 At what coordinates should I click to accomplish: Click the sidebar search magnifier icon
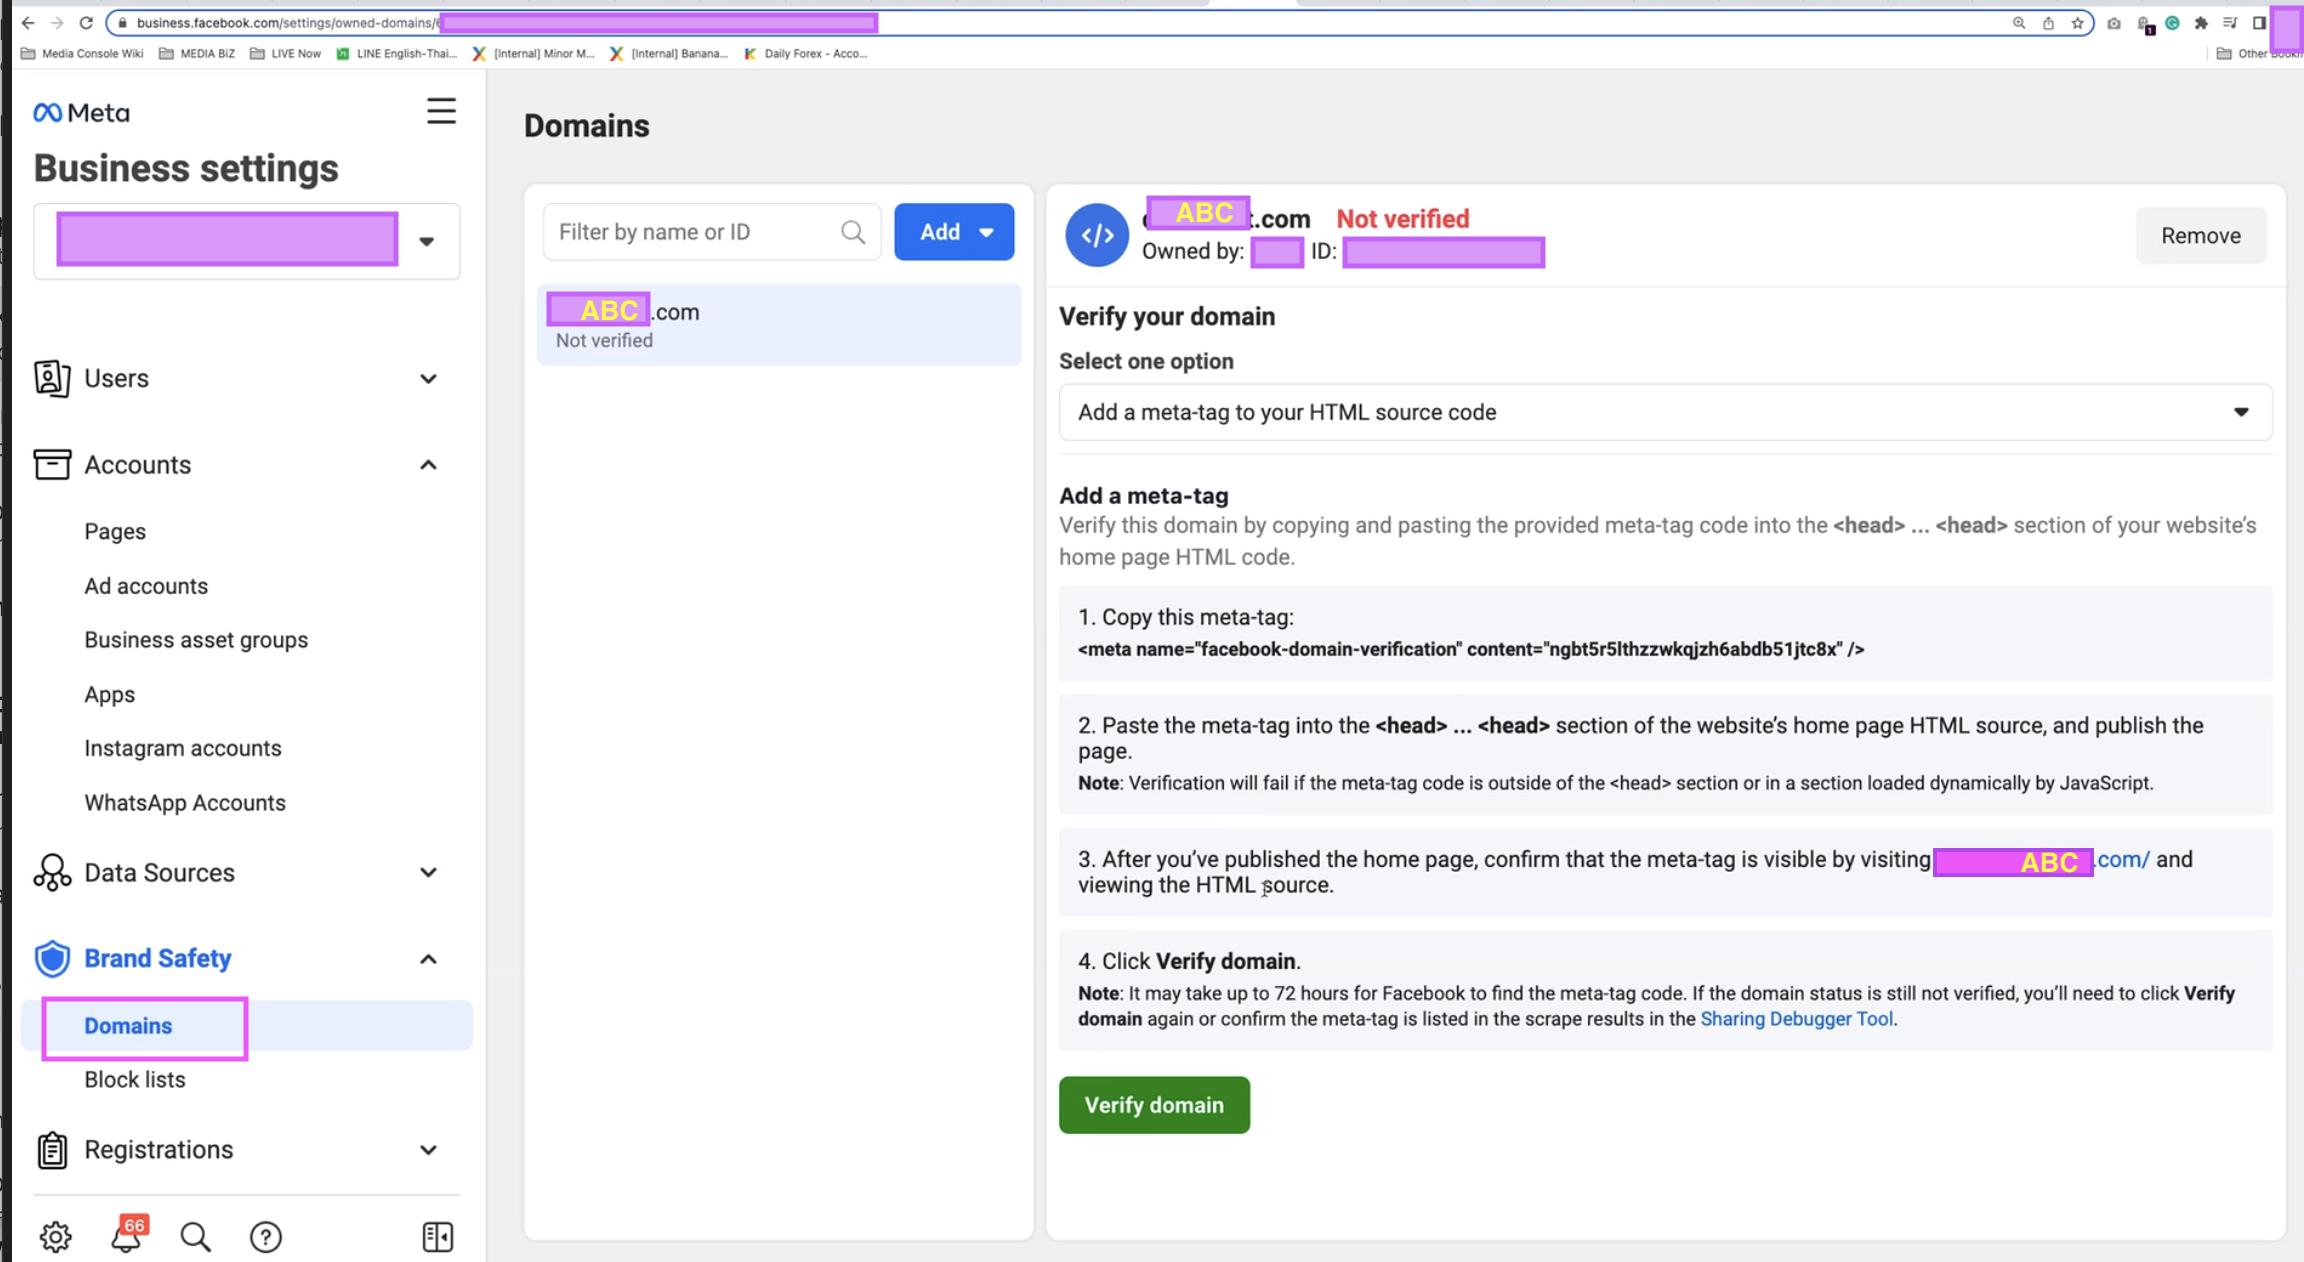pos(195,1237)
